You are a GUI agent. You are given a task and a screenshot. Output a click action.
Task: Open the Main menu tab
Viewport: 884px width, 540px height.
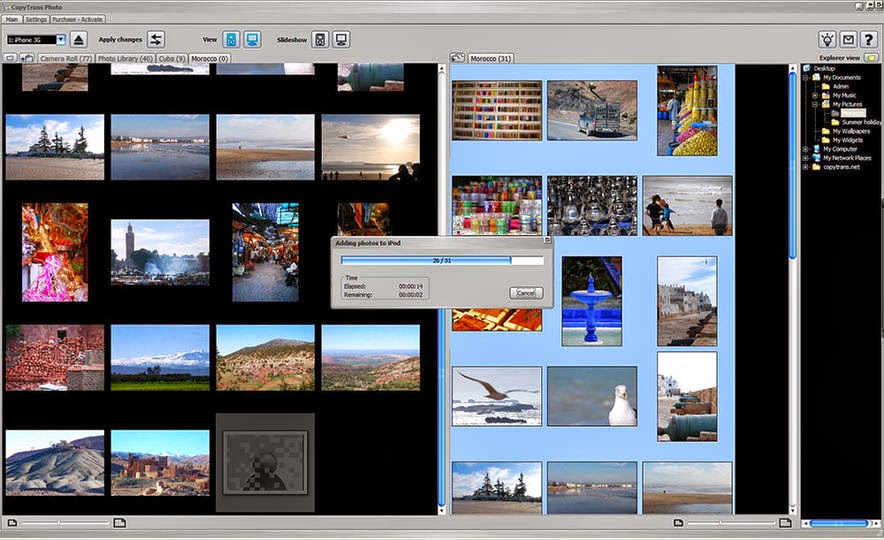point(11,19)
